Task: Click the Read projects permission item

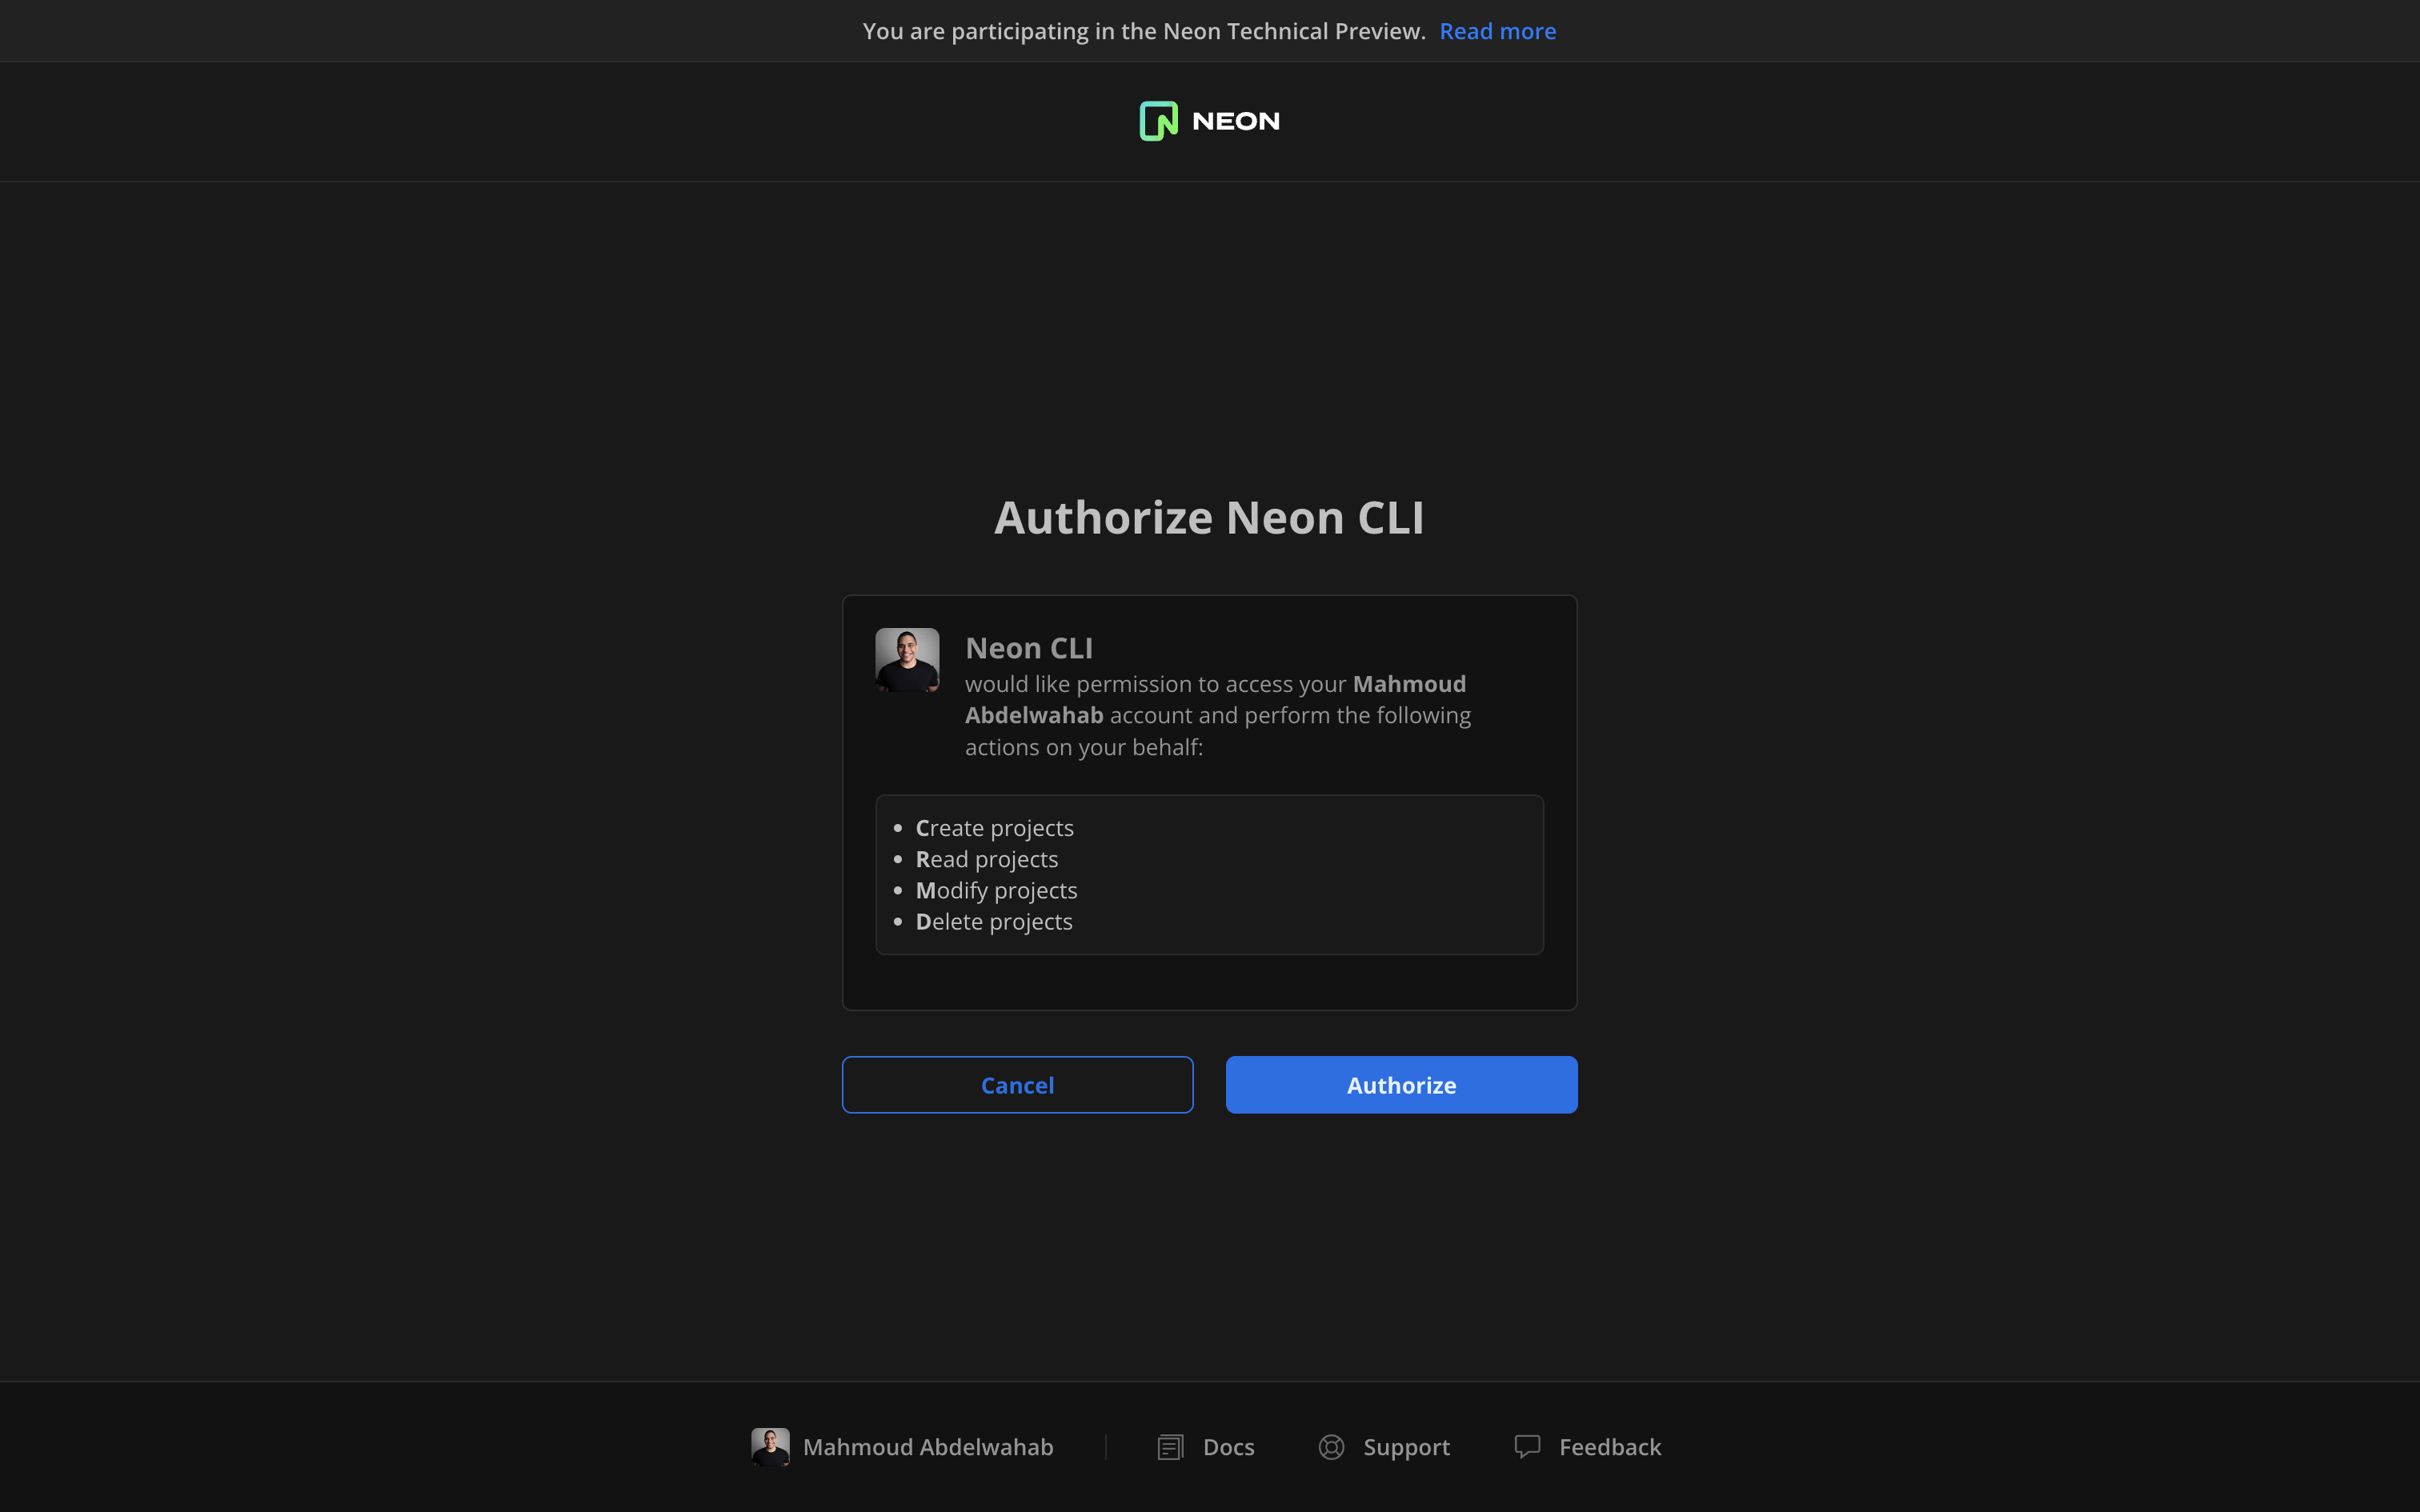Action: pos(986,859)
